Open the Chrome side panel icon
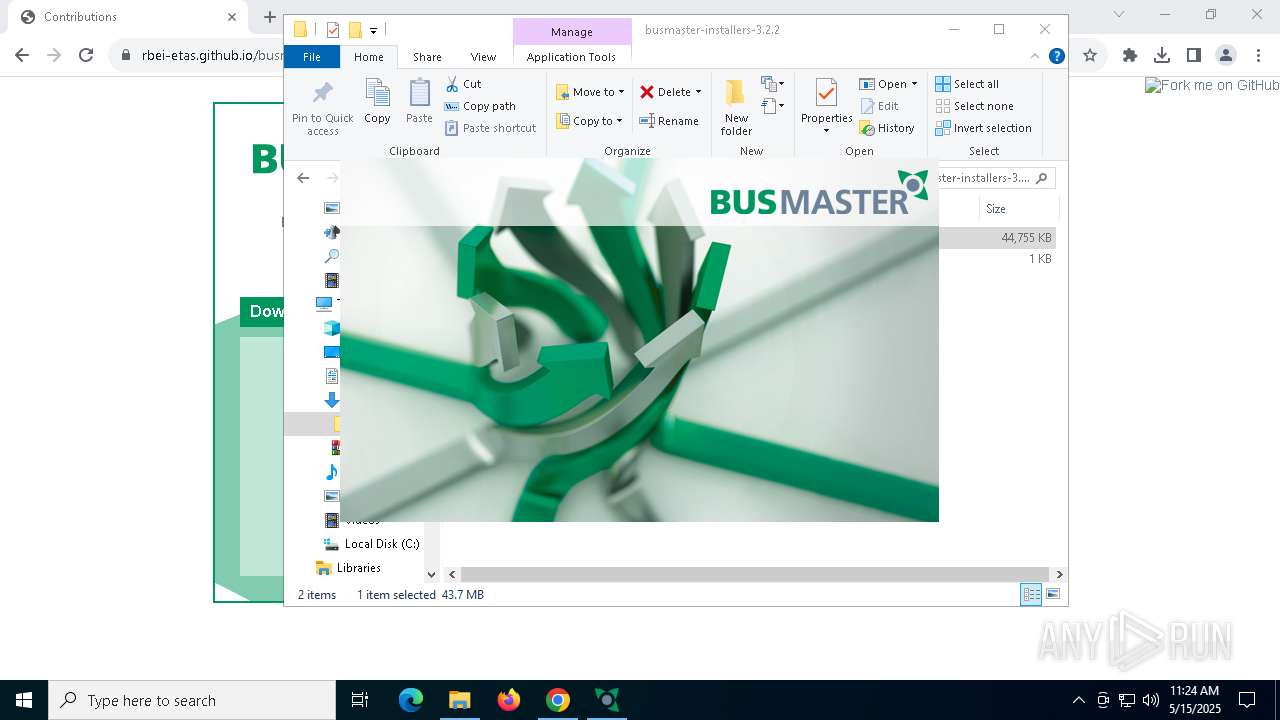 [x=1194, y=56]
